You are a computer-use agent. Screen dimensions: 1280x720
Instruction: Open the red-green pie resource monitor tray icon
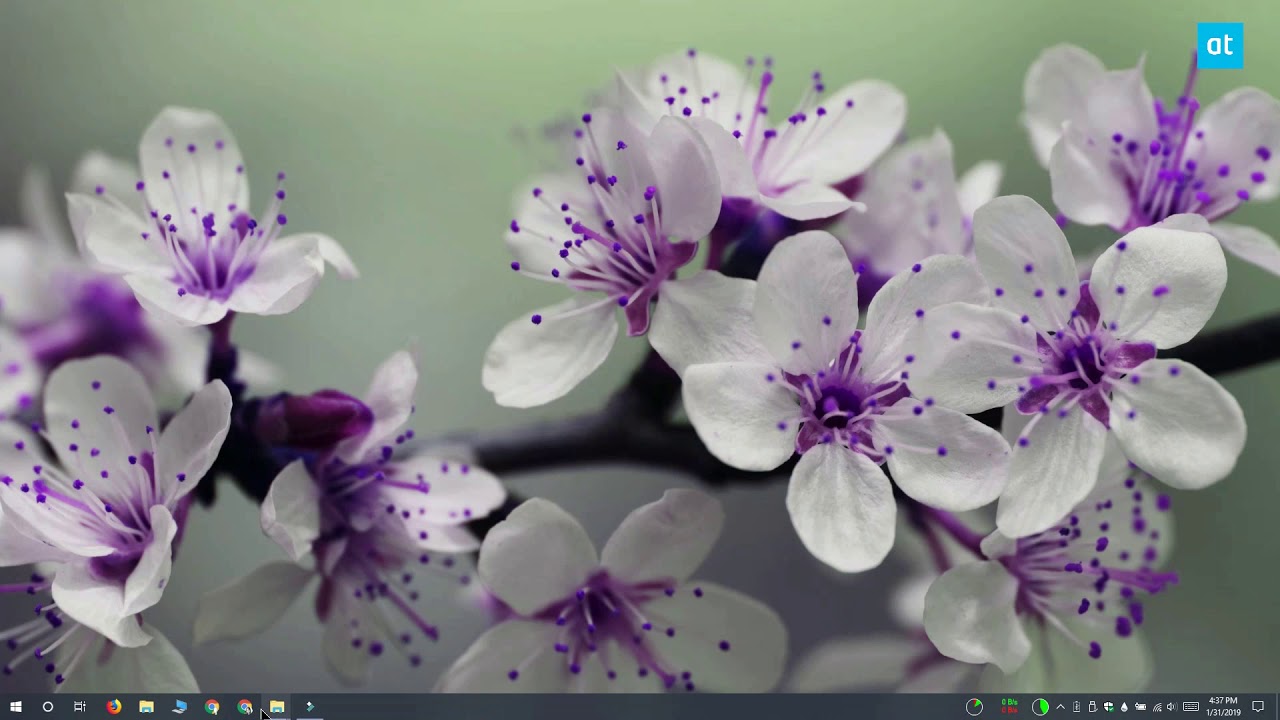coord(974,707)
